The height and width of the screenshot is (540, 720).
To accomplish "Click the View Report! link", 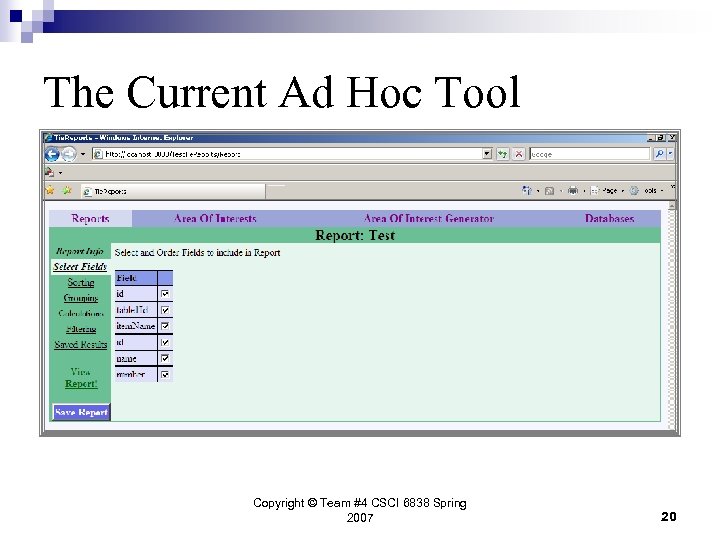I will coord(81,378).
